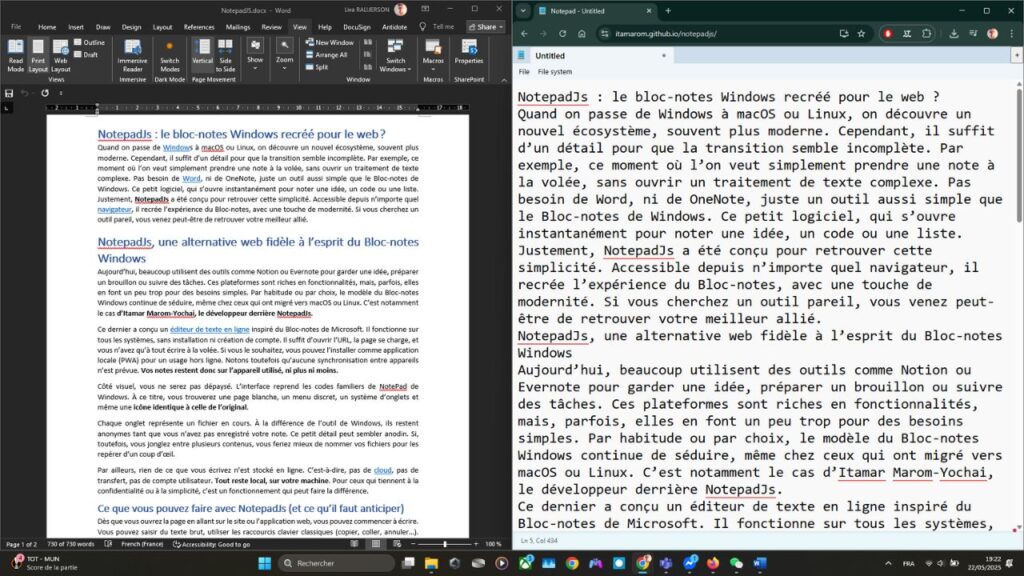The image size is (1024, 576).
Task: Open a New Window in Word
Action: click(330, 42)
